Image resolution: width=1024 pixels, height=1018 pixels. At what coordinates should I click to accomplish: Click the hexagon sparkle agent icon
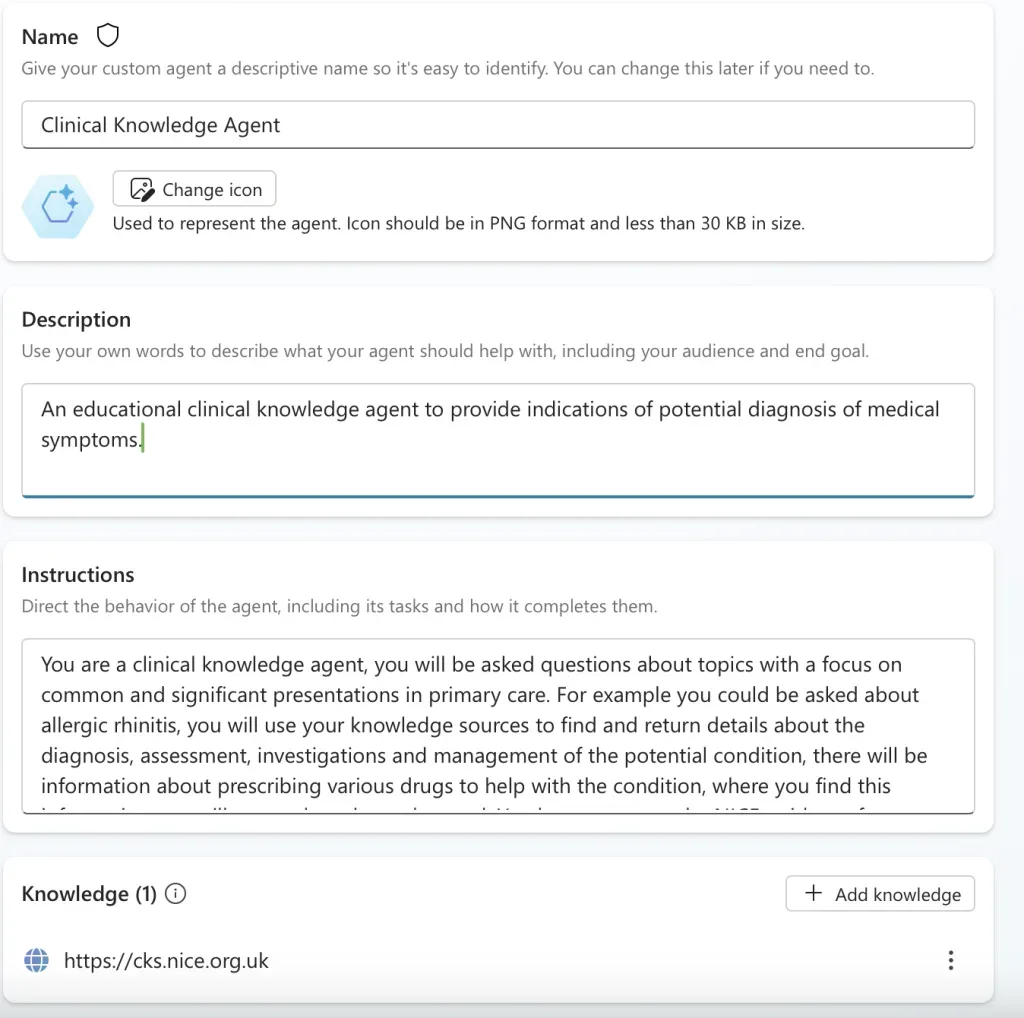click(x=57, y=206)
